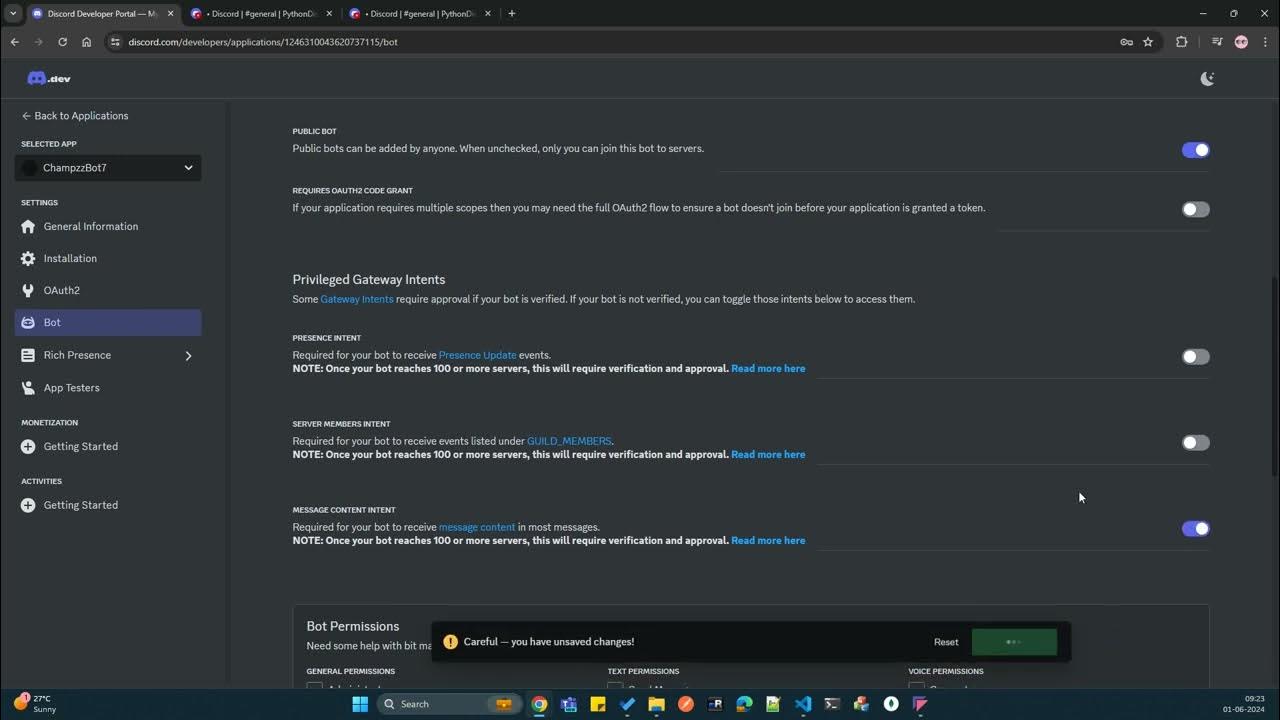Viewport: 1280px width, 720px height.
Task: Click the browser address bar URL
Action: click(263, 42)
